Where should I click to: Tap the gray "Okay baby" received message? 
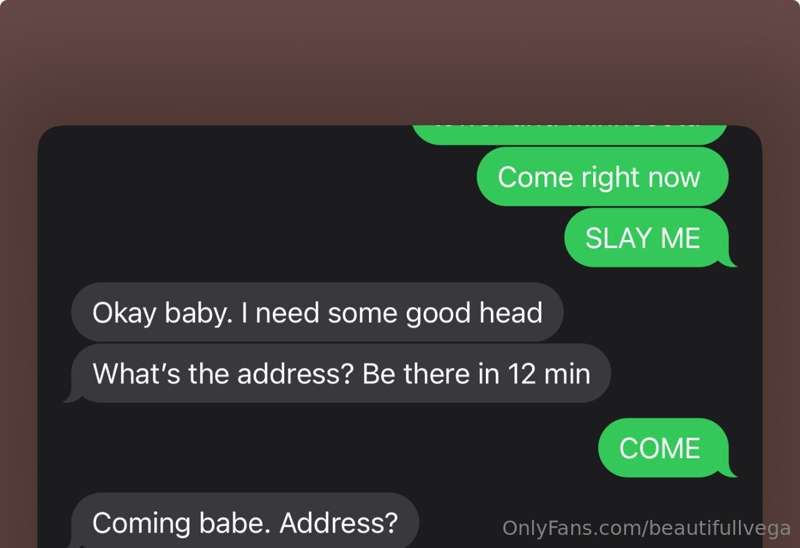coord(317,312)
